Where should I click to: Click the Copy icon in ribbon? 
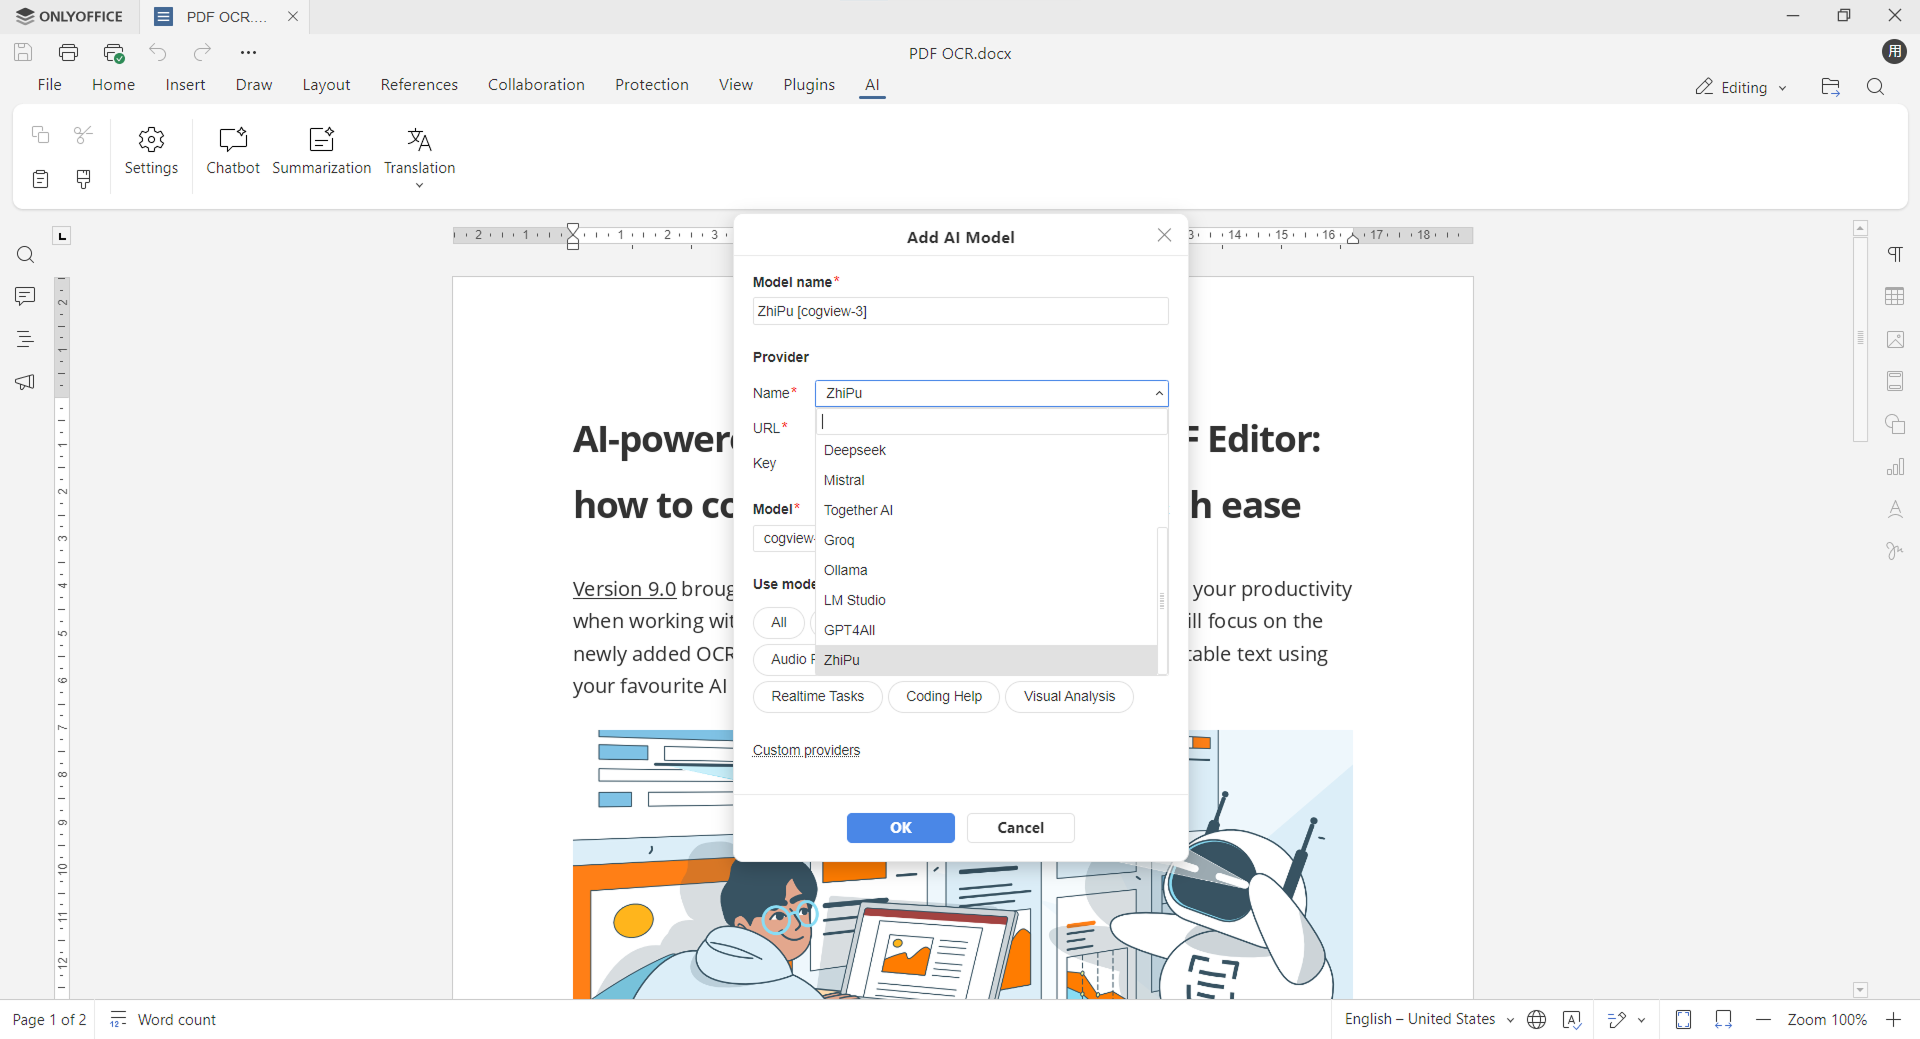[40, 134]
